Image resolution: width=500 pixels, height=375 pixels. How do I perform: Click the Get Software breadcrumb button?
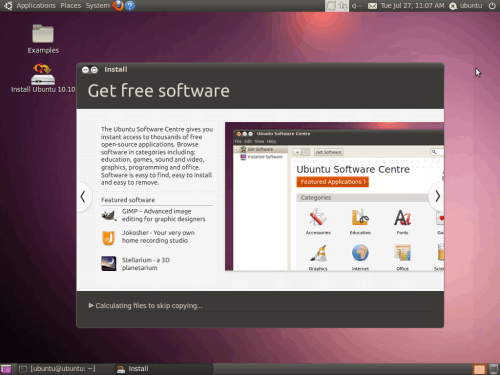[x=328, y=152]
